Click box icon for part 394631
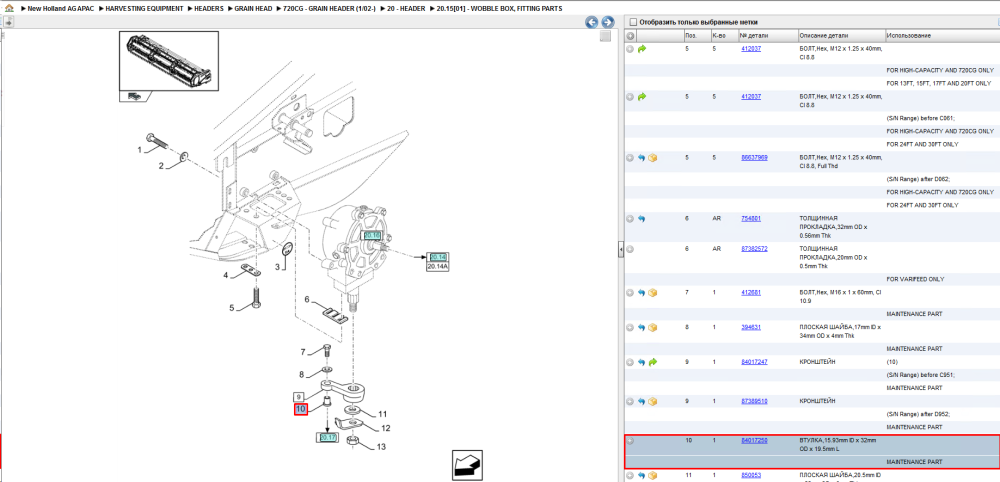 pos(653,328)
